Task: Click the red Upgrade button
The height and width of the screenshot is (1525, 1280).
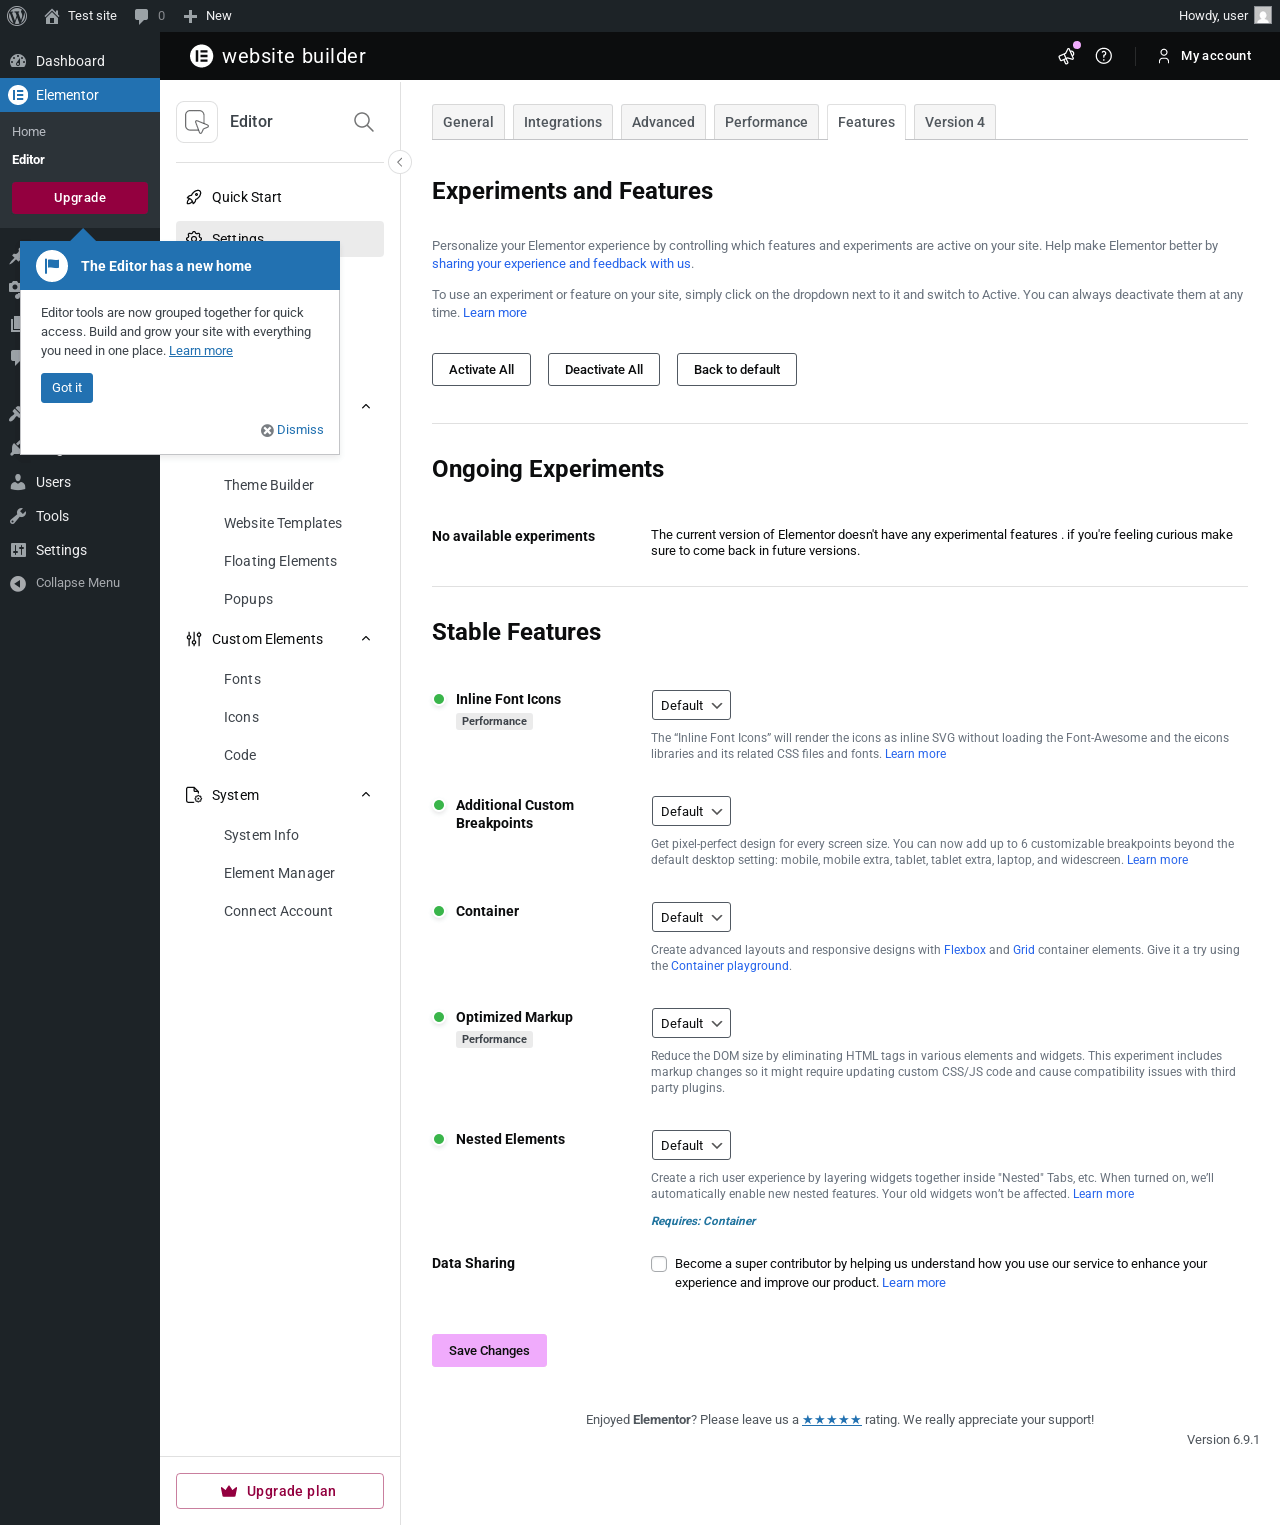Action: click(x=80, y=198)
